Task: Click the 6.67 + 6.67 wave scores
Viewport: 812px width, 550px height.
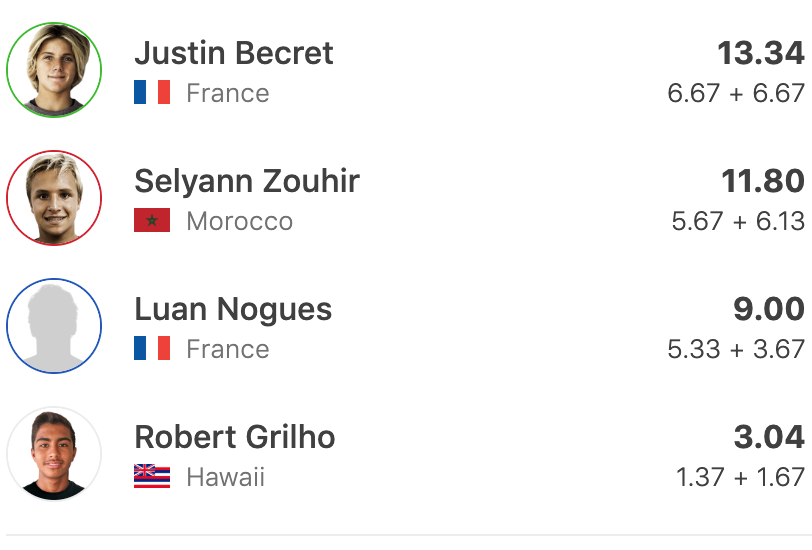Action: pyautogui.click(x=736, y=93)
